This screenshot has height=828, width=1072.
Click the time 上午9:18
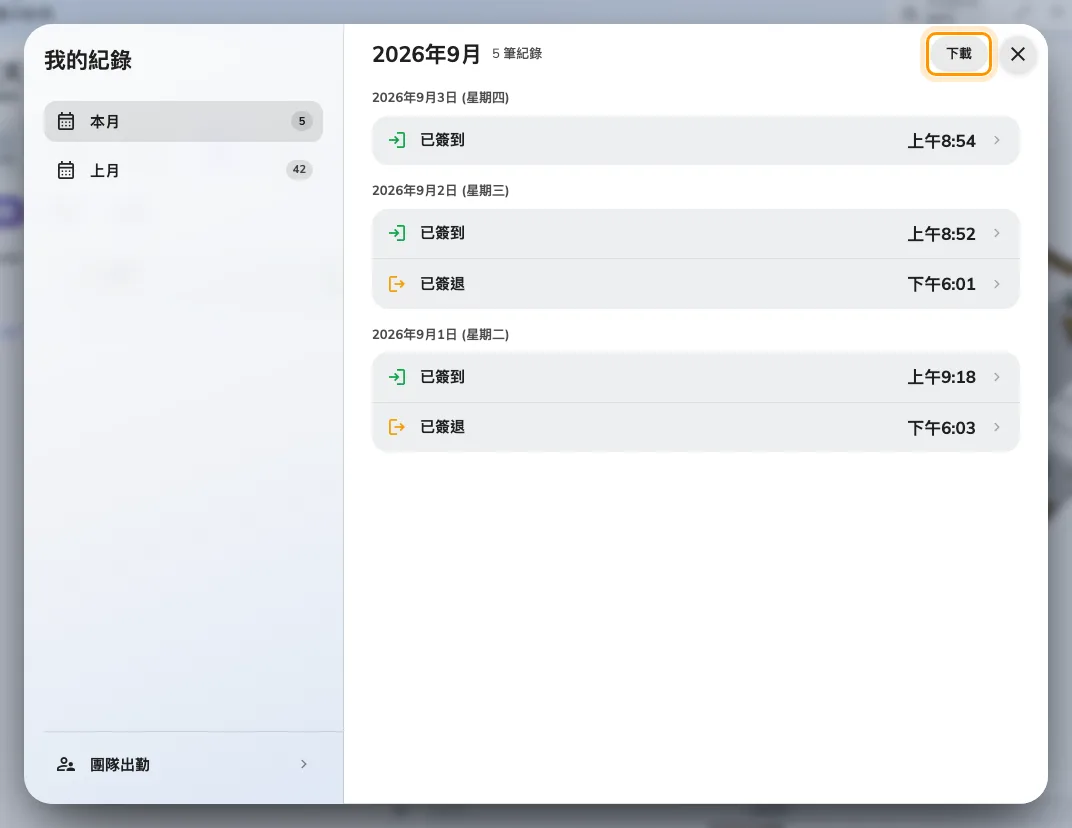(941, 377)
